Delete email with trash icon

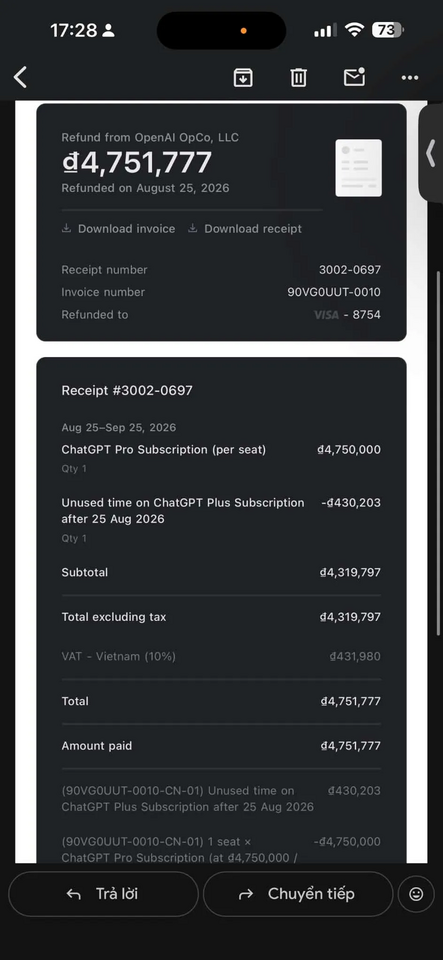coord(299,77)
